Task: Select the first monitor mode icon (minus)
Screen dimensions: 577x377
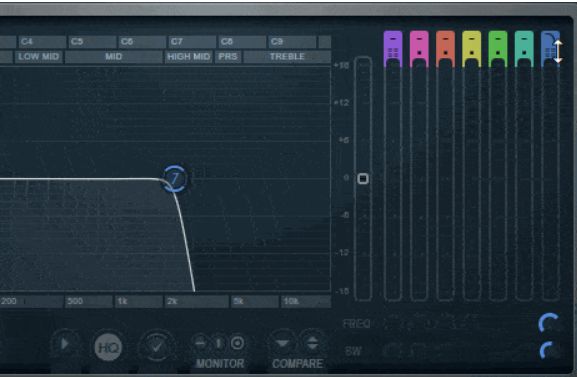Action: pos(201,343)
